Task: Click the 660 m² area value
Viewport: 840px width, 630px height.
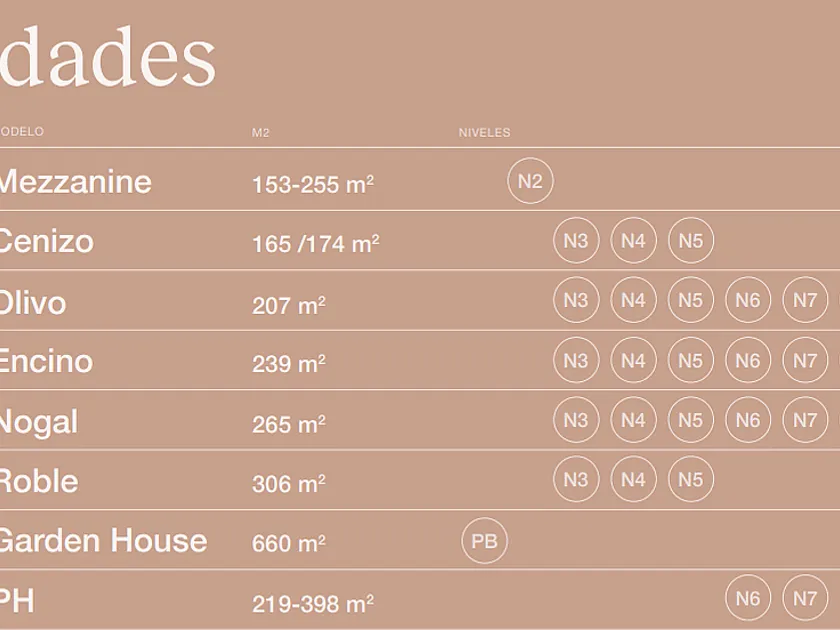Action: tap(289, 543)
